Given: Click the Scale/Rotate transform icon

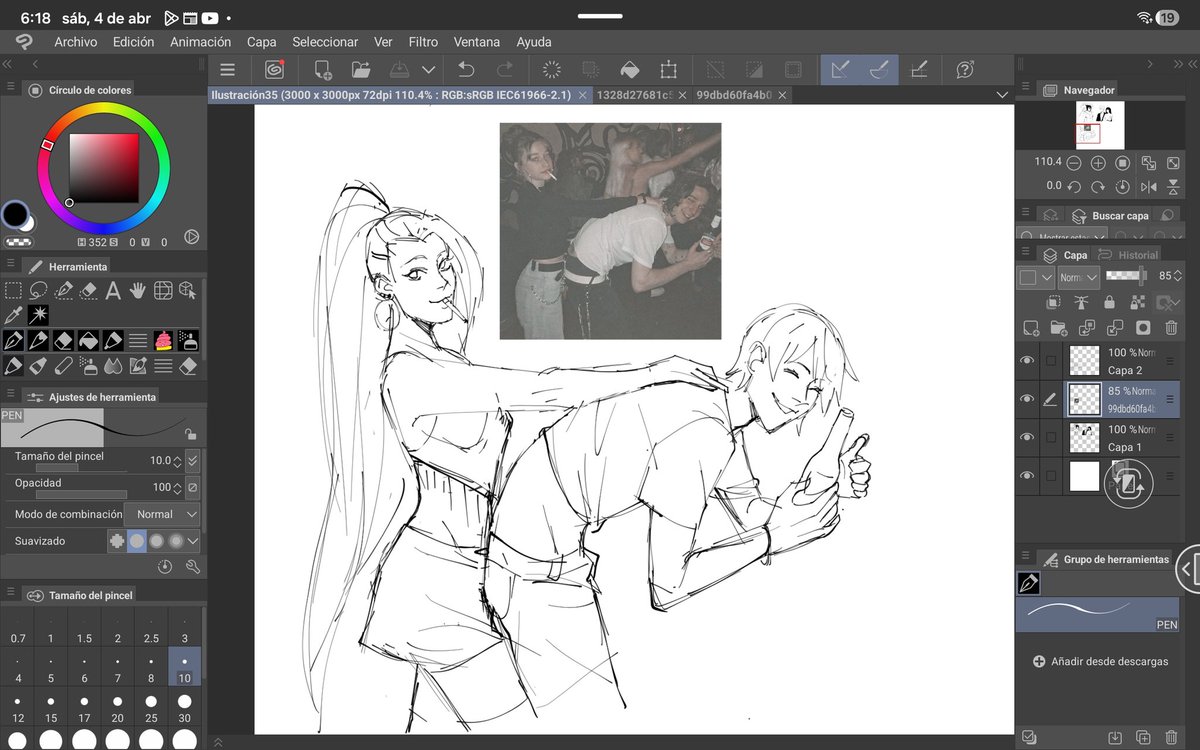Looking at the screenshot, I should click(x=668, y=70).
